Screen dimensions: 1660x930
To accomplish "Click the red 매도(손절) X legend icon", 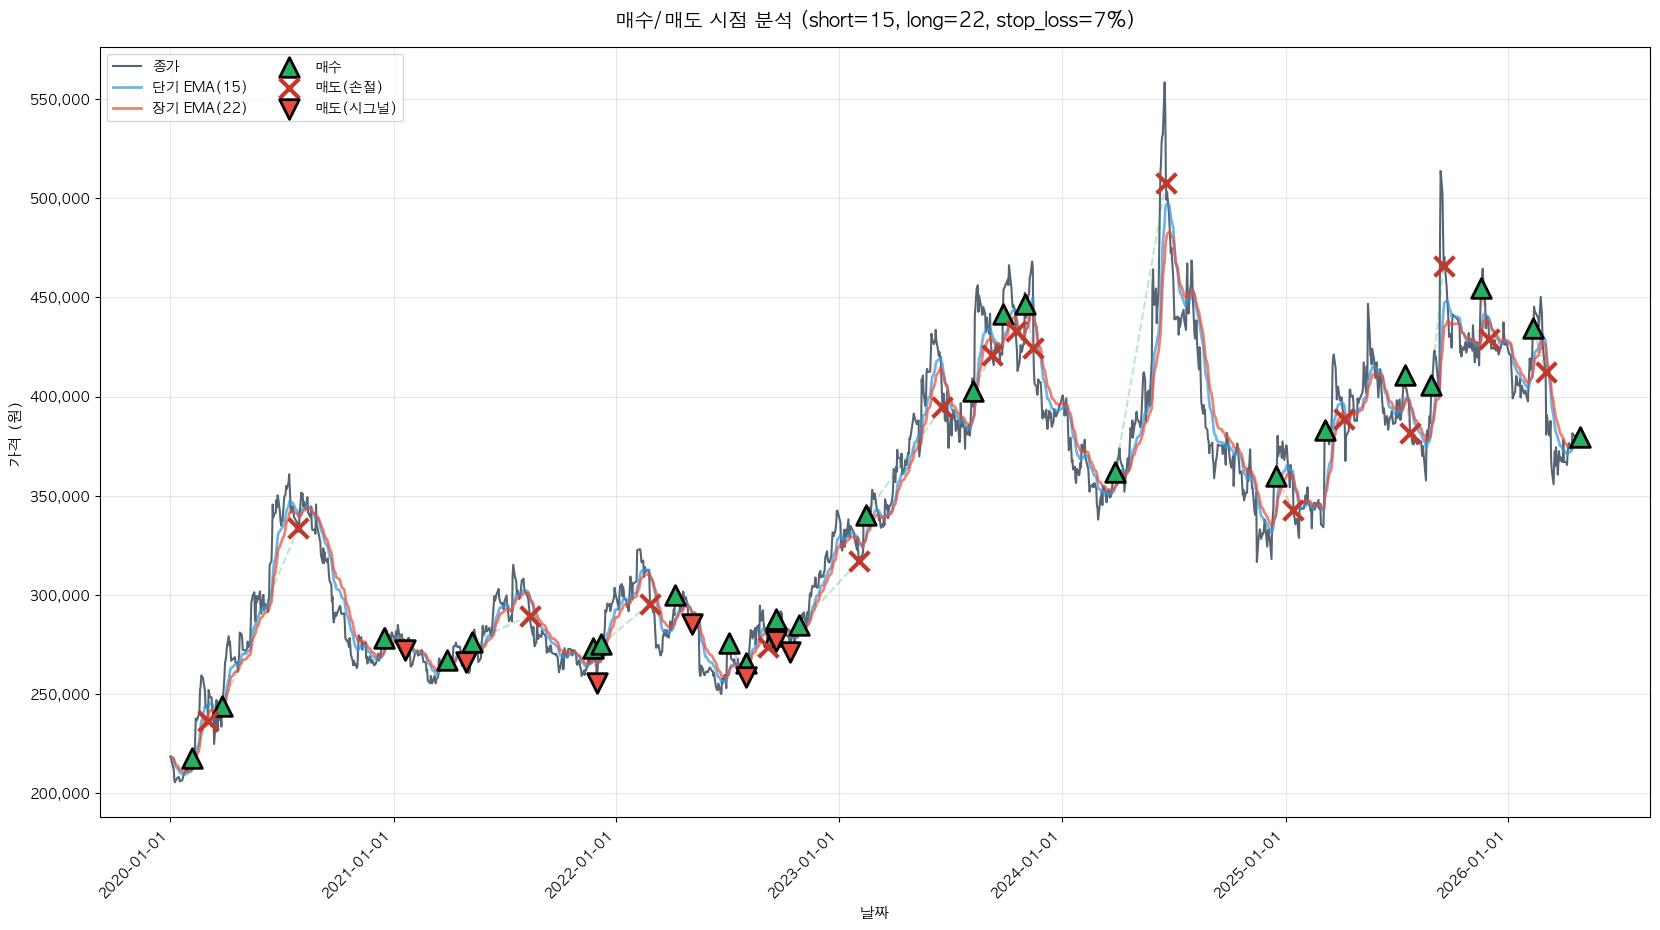I will click(289, 88).
